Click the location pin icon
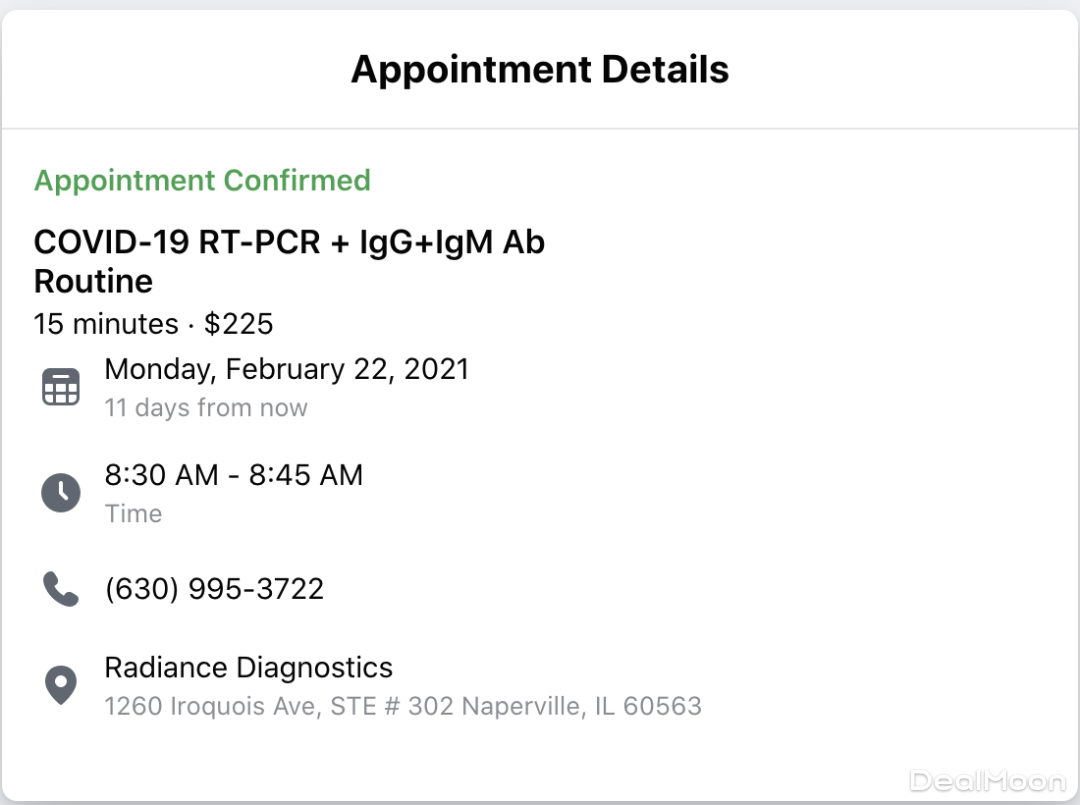The height and width of the screenshot is (805, 1080). pos(60,686)
